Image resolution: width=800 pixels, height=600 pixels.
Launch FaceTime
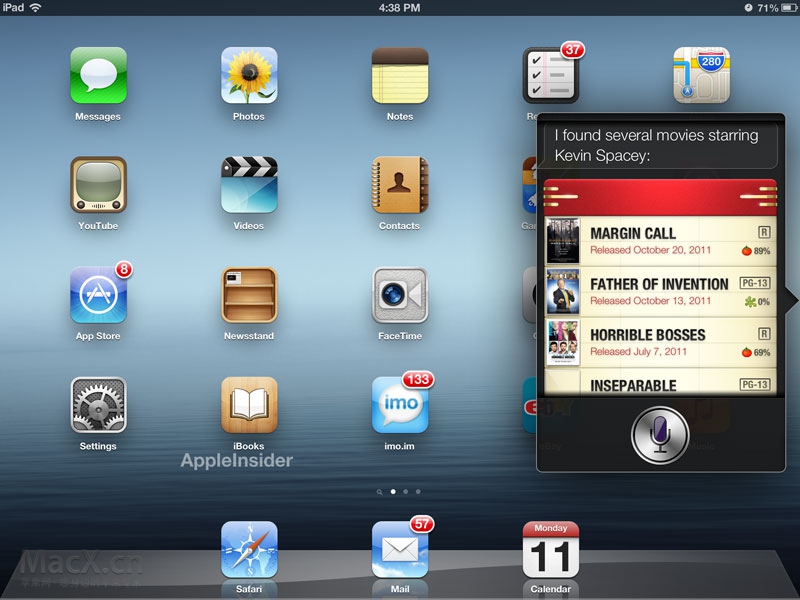pyautogui.click(x=400, y=294)
